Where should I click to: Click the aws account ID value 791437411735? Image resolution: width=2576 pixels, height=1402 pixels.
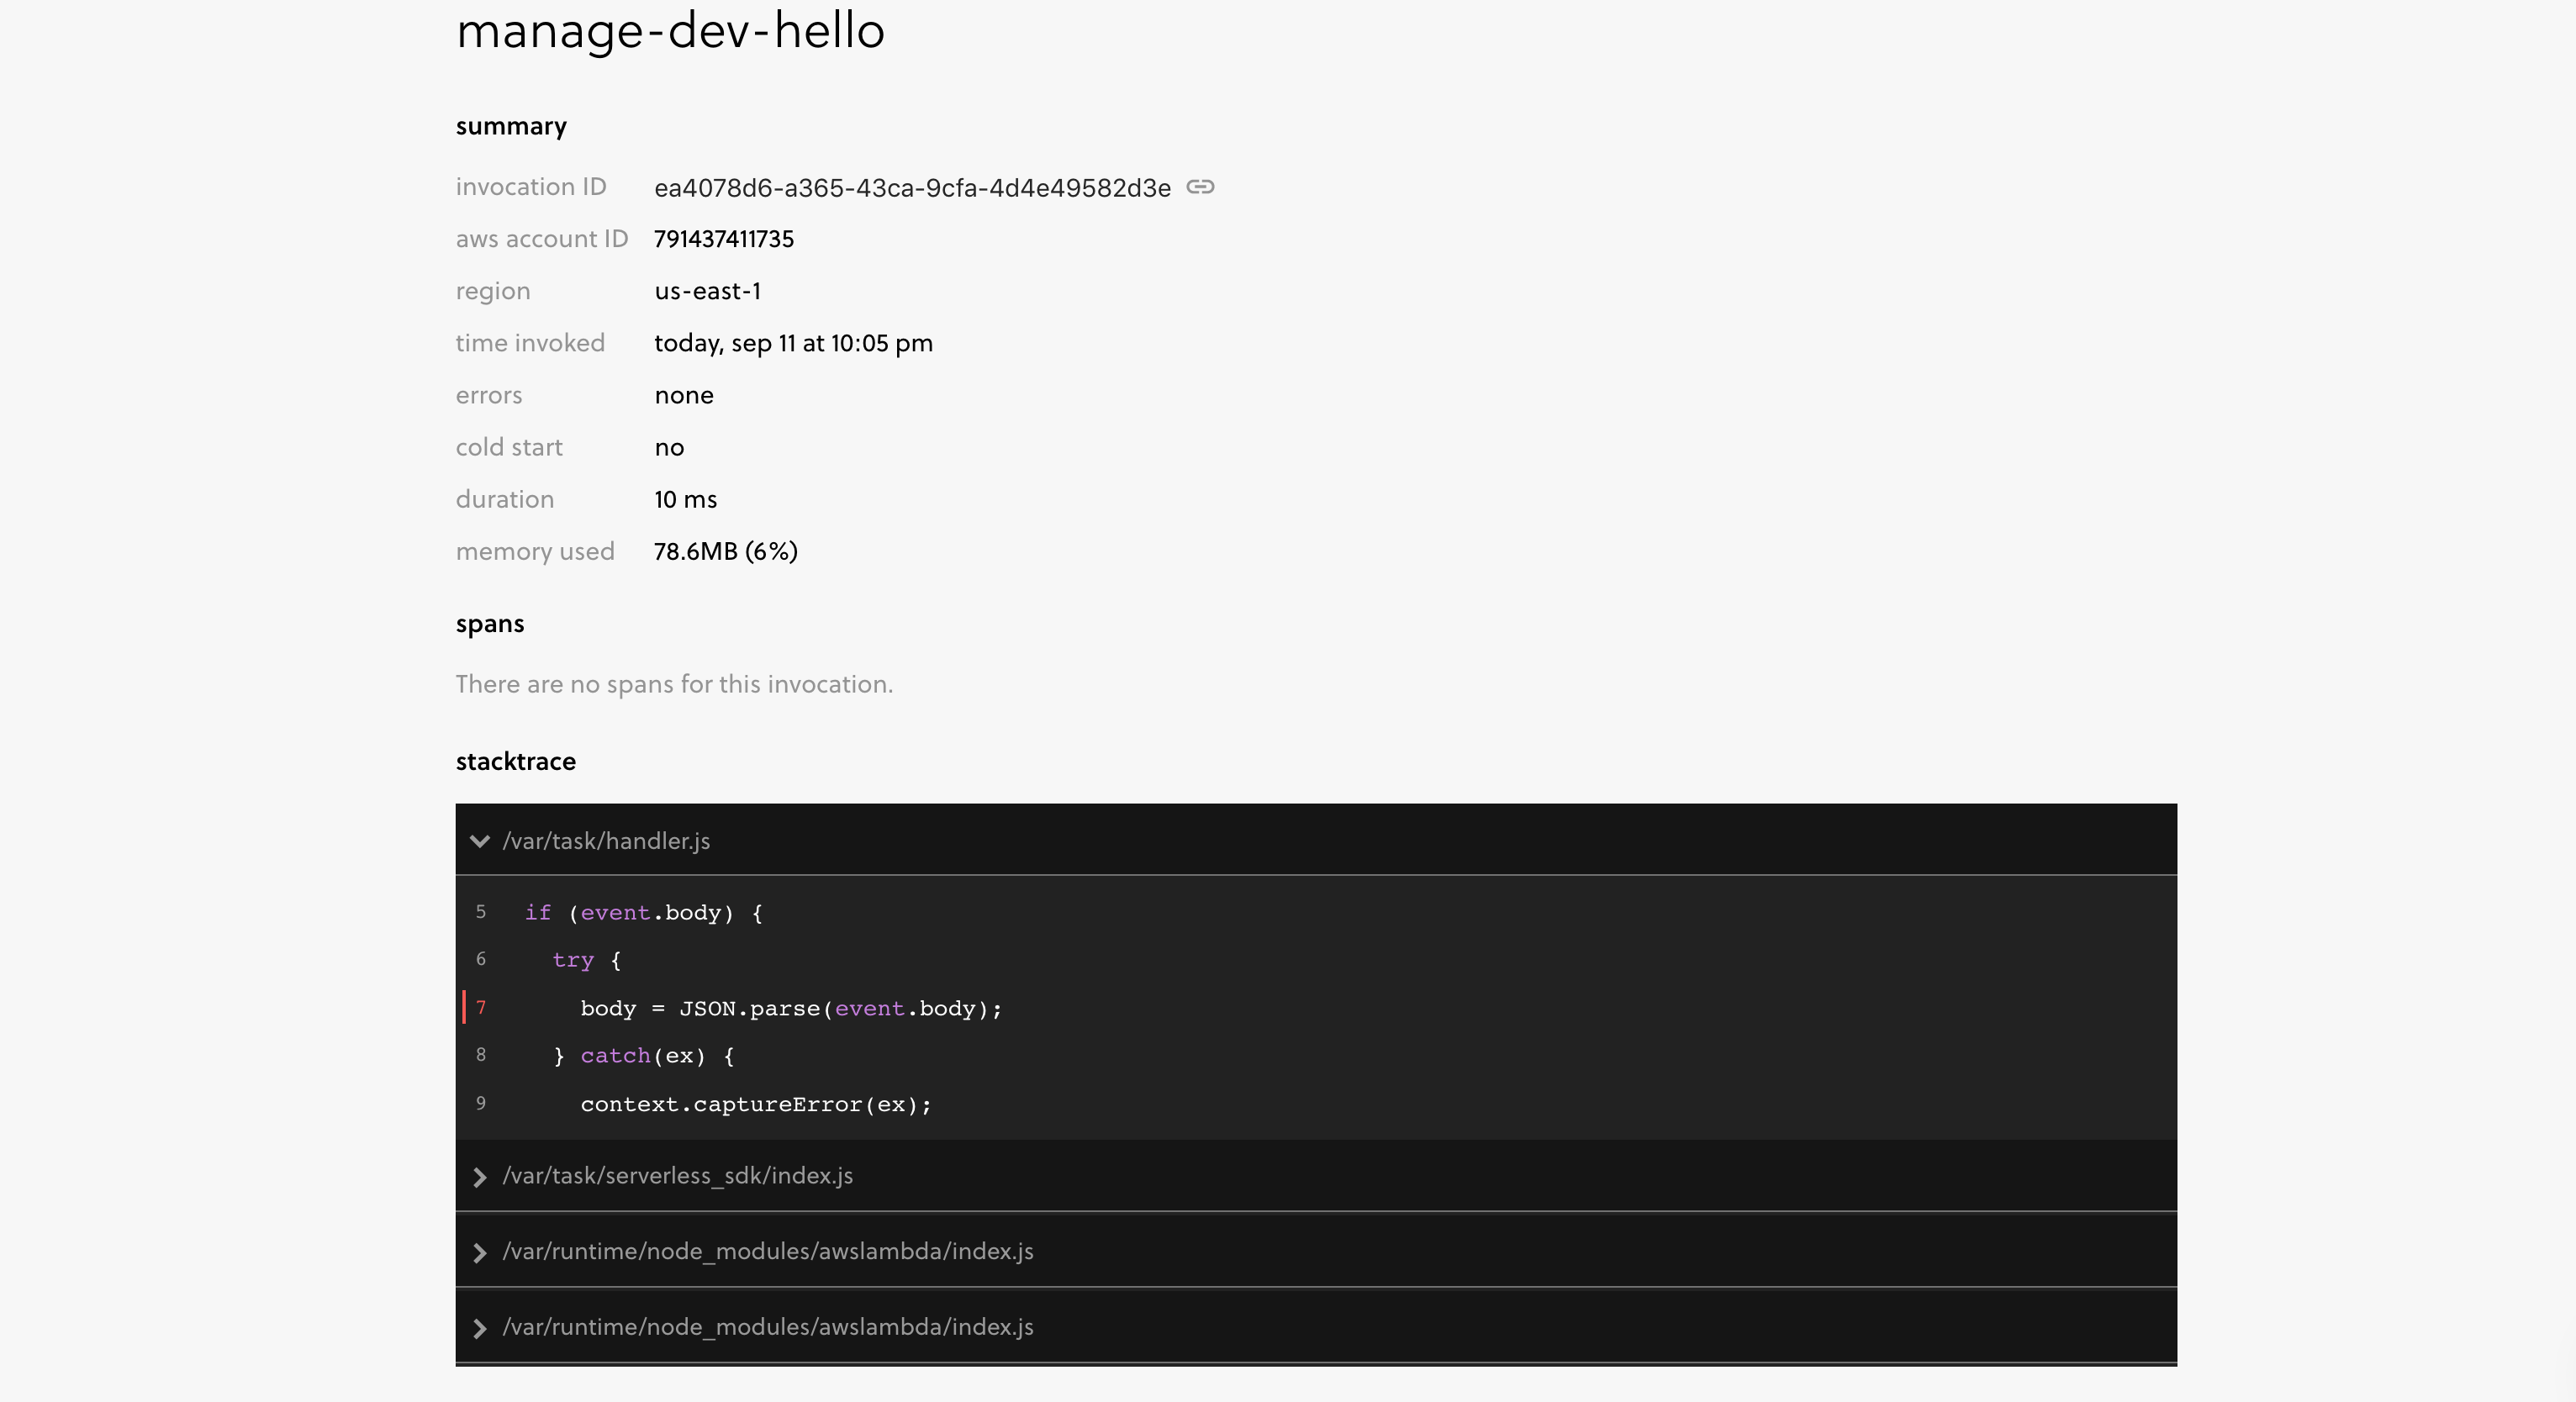point(723,238)
